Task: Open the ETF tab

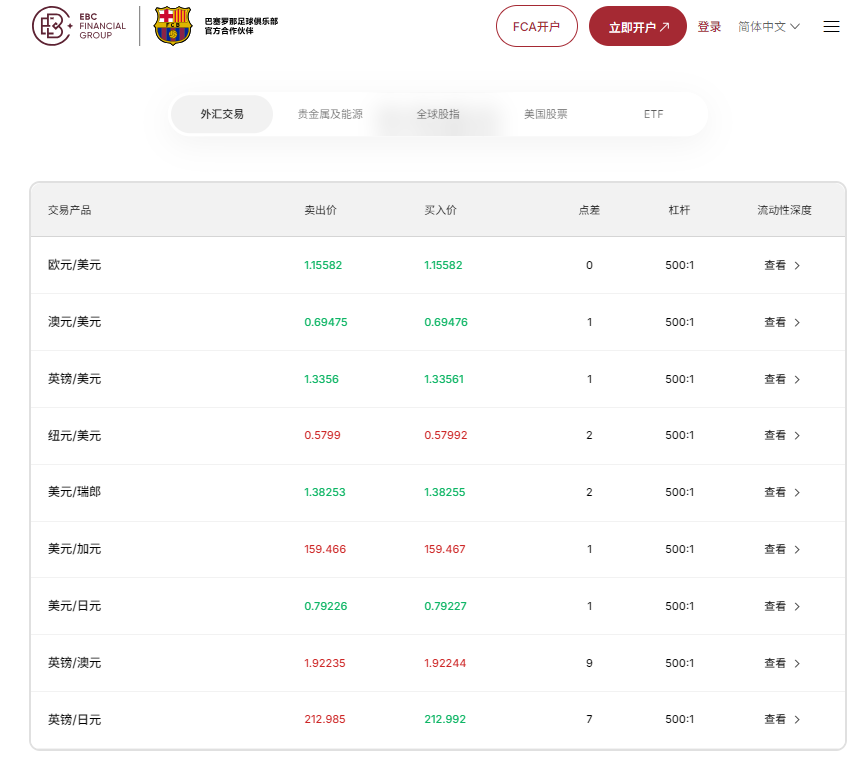Action: click(653, 114)
